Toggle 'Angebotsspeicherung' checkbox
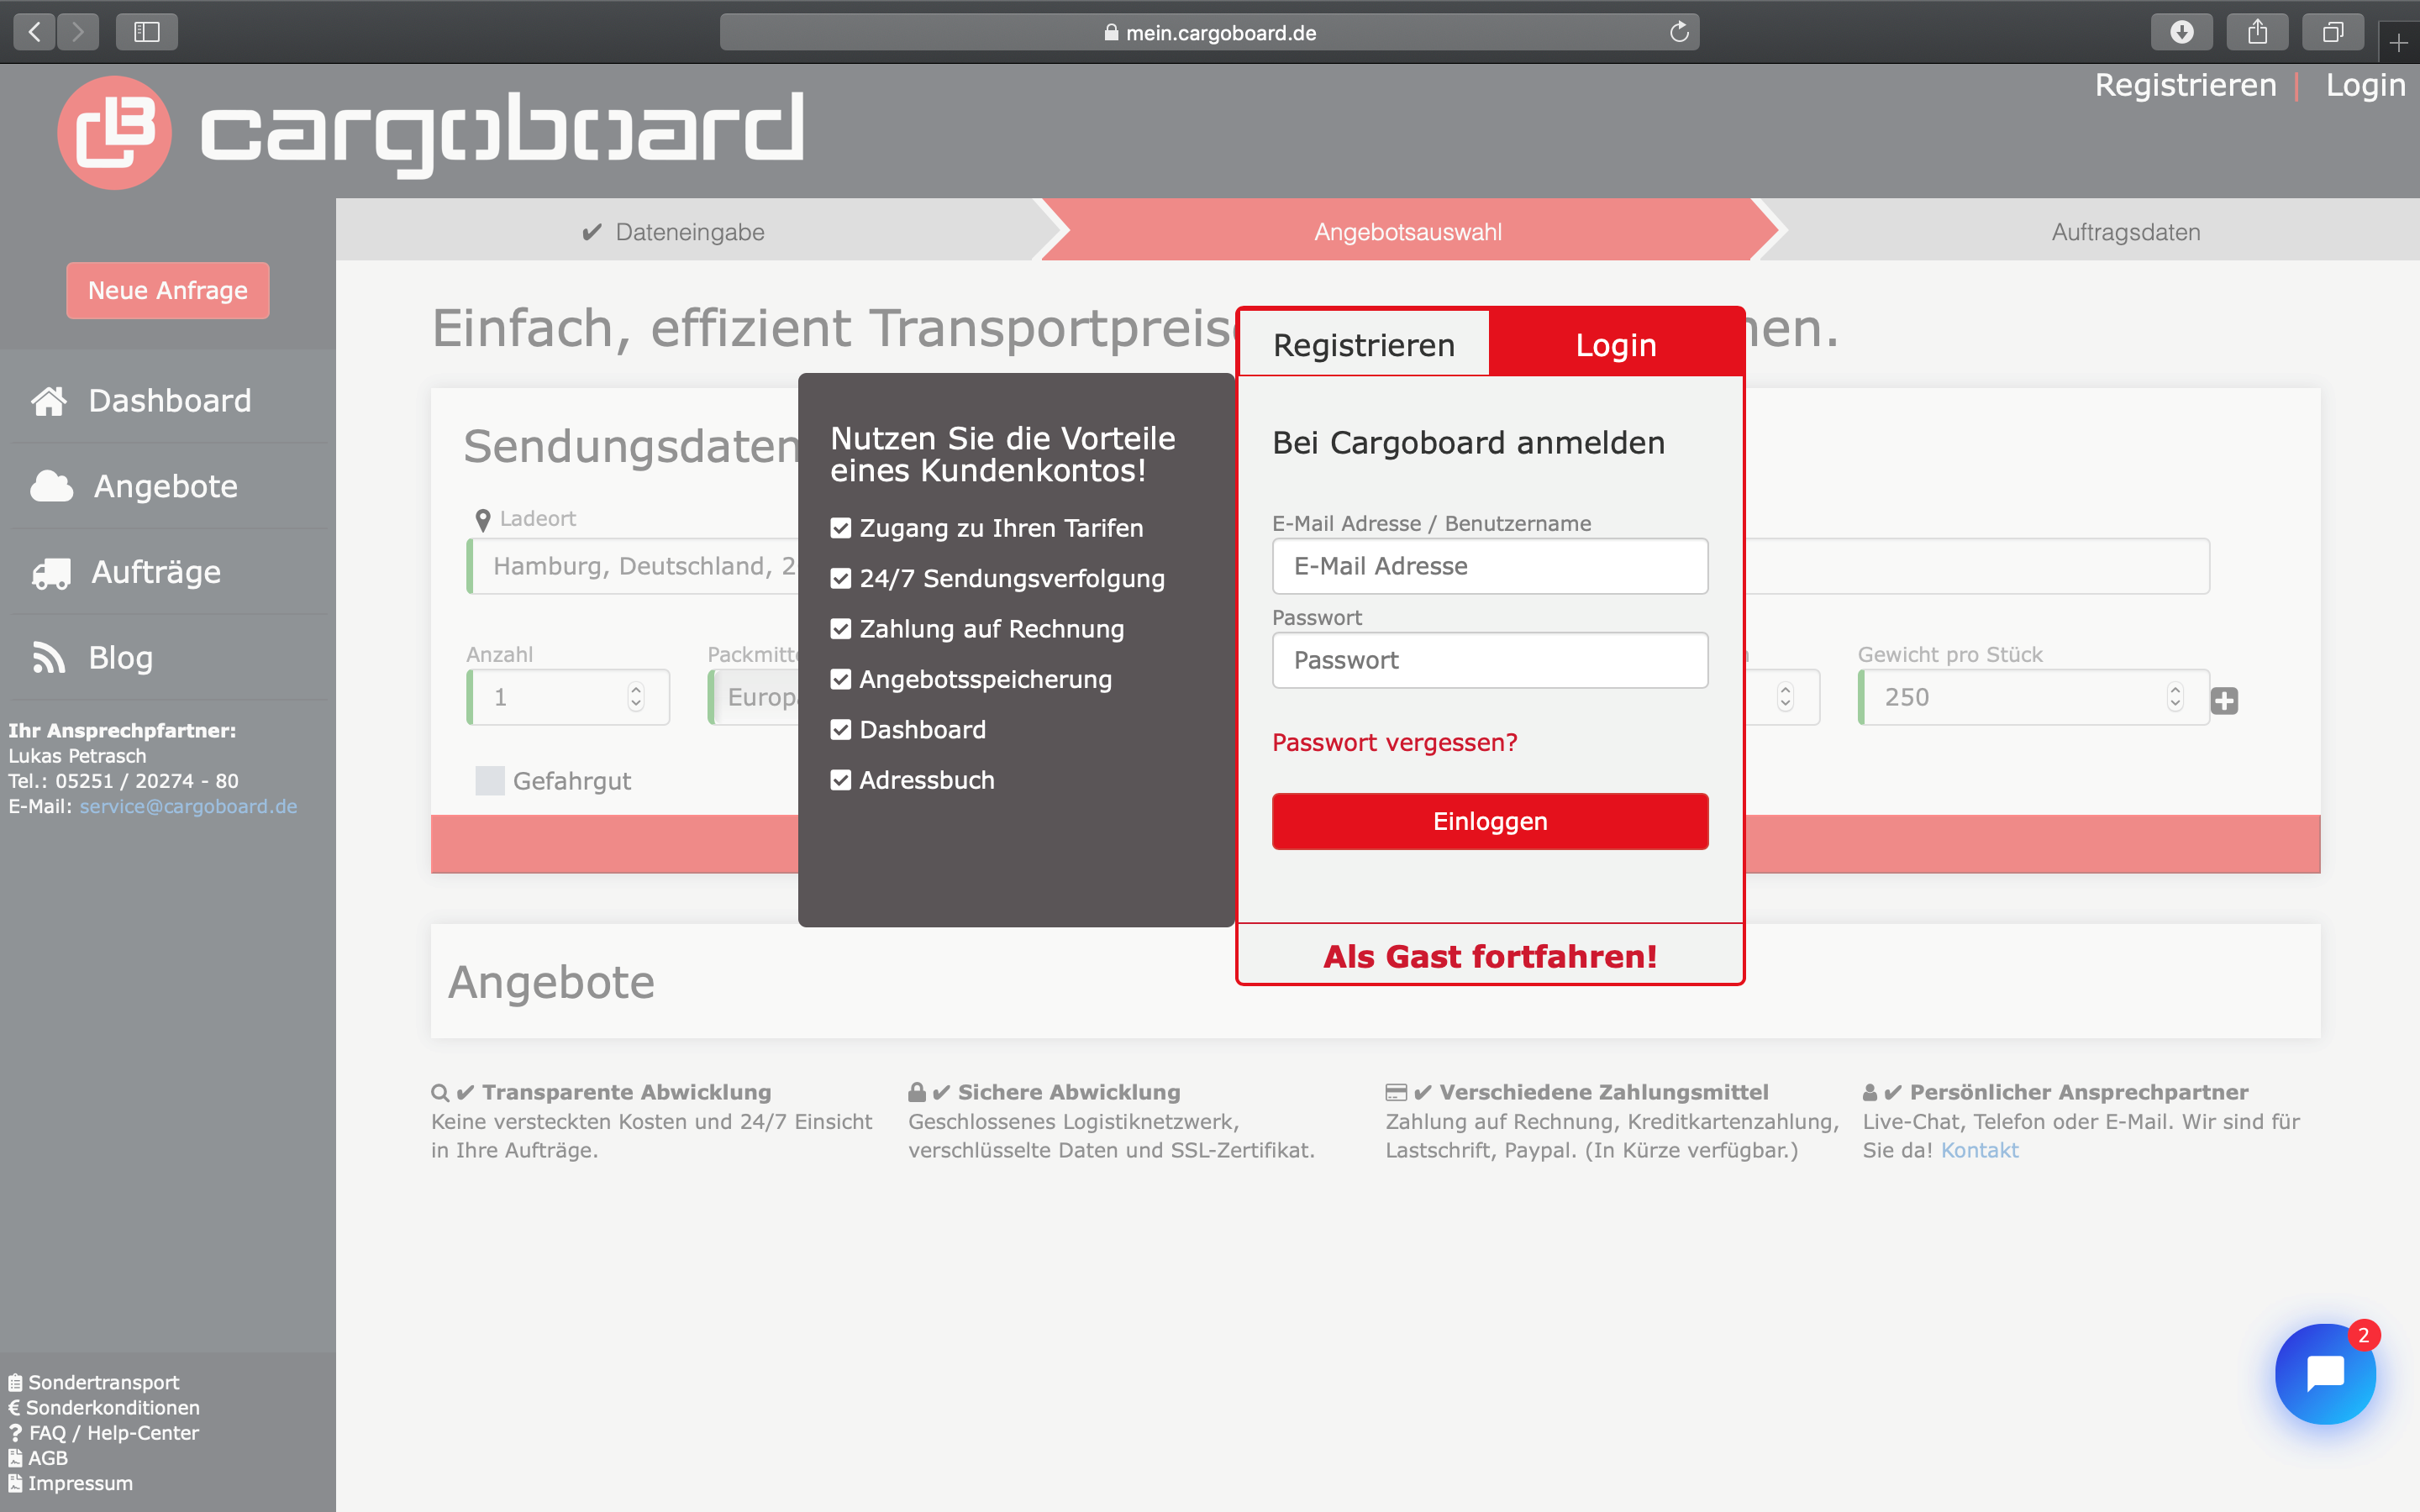2420x1512 pixels. point(841,680)
